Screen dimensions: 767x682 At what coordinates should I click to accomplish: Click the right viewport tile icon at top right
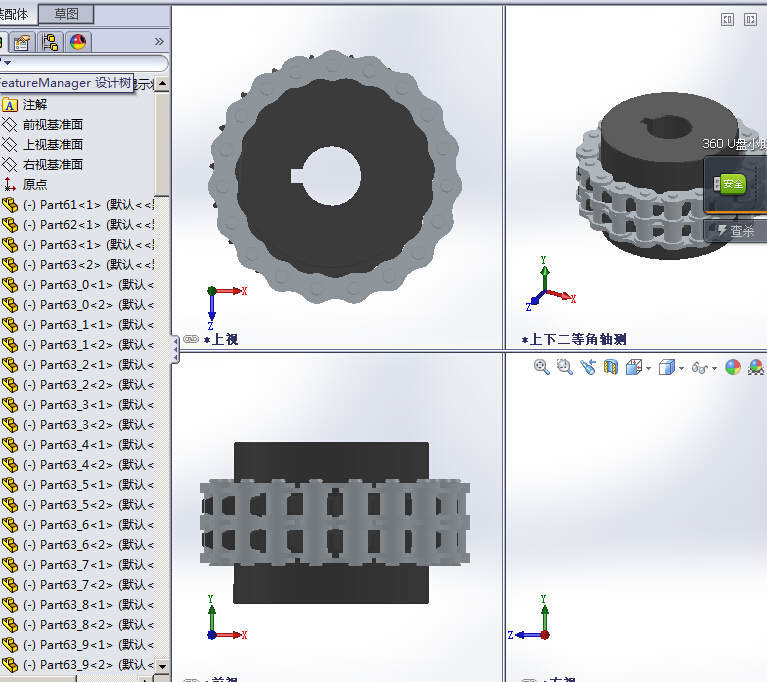[x=750, y=20]
